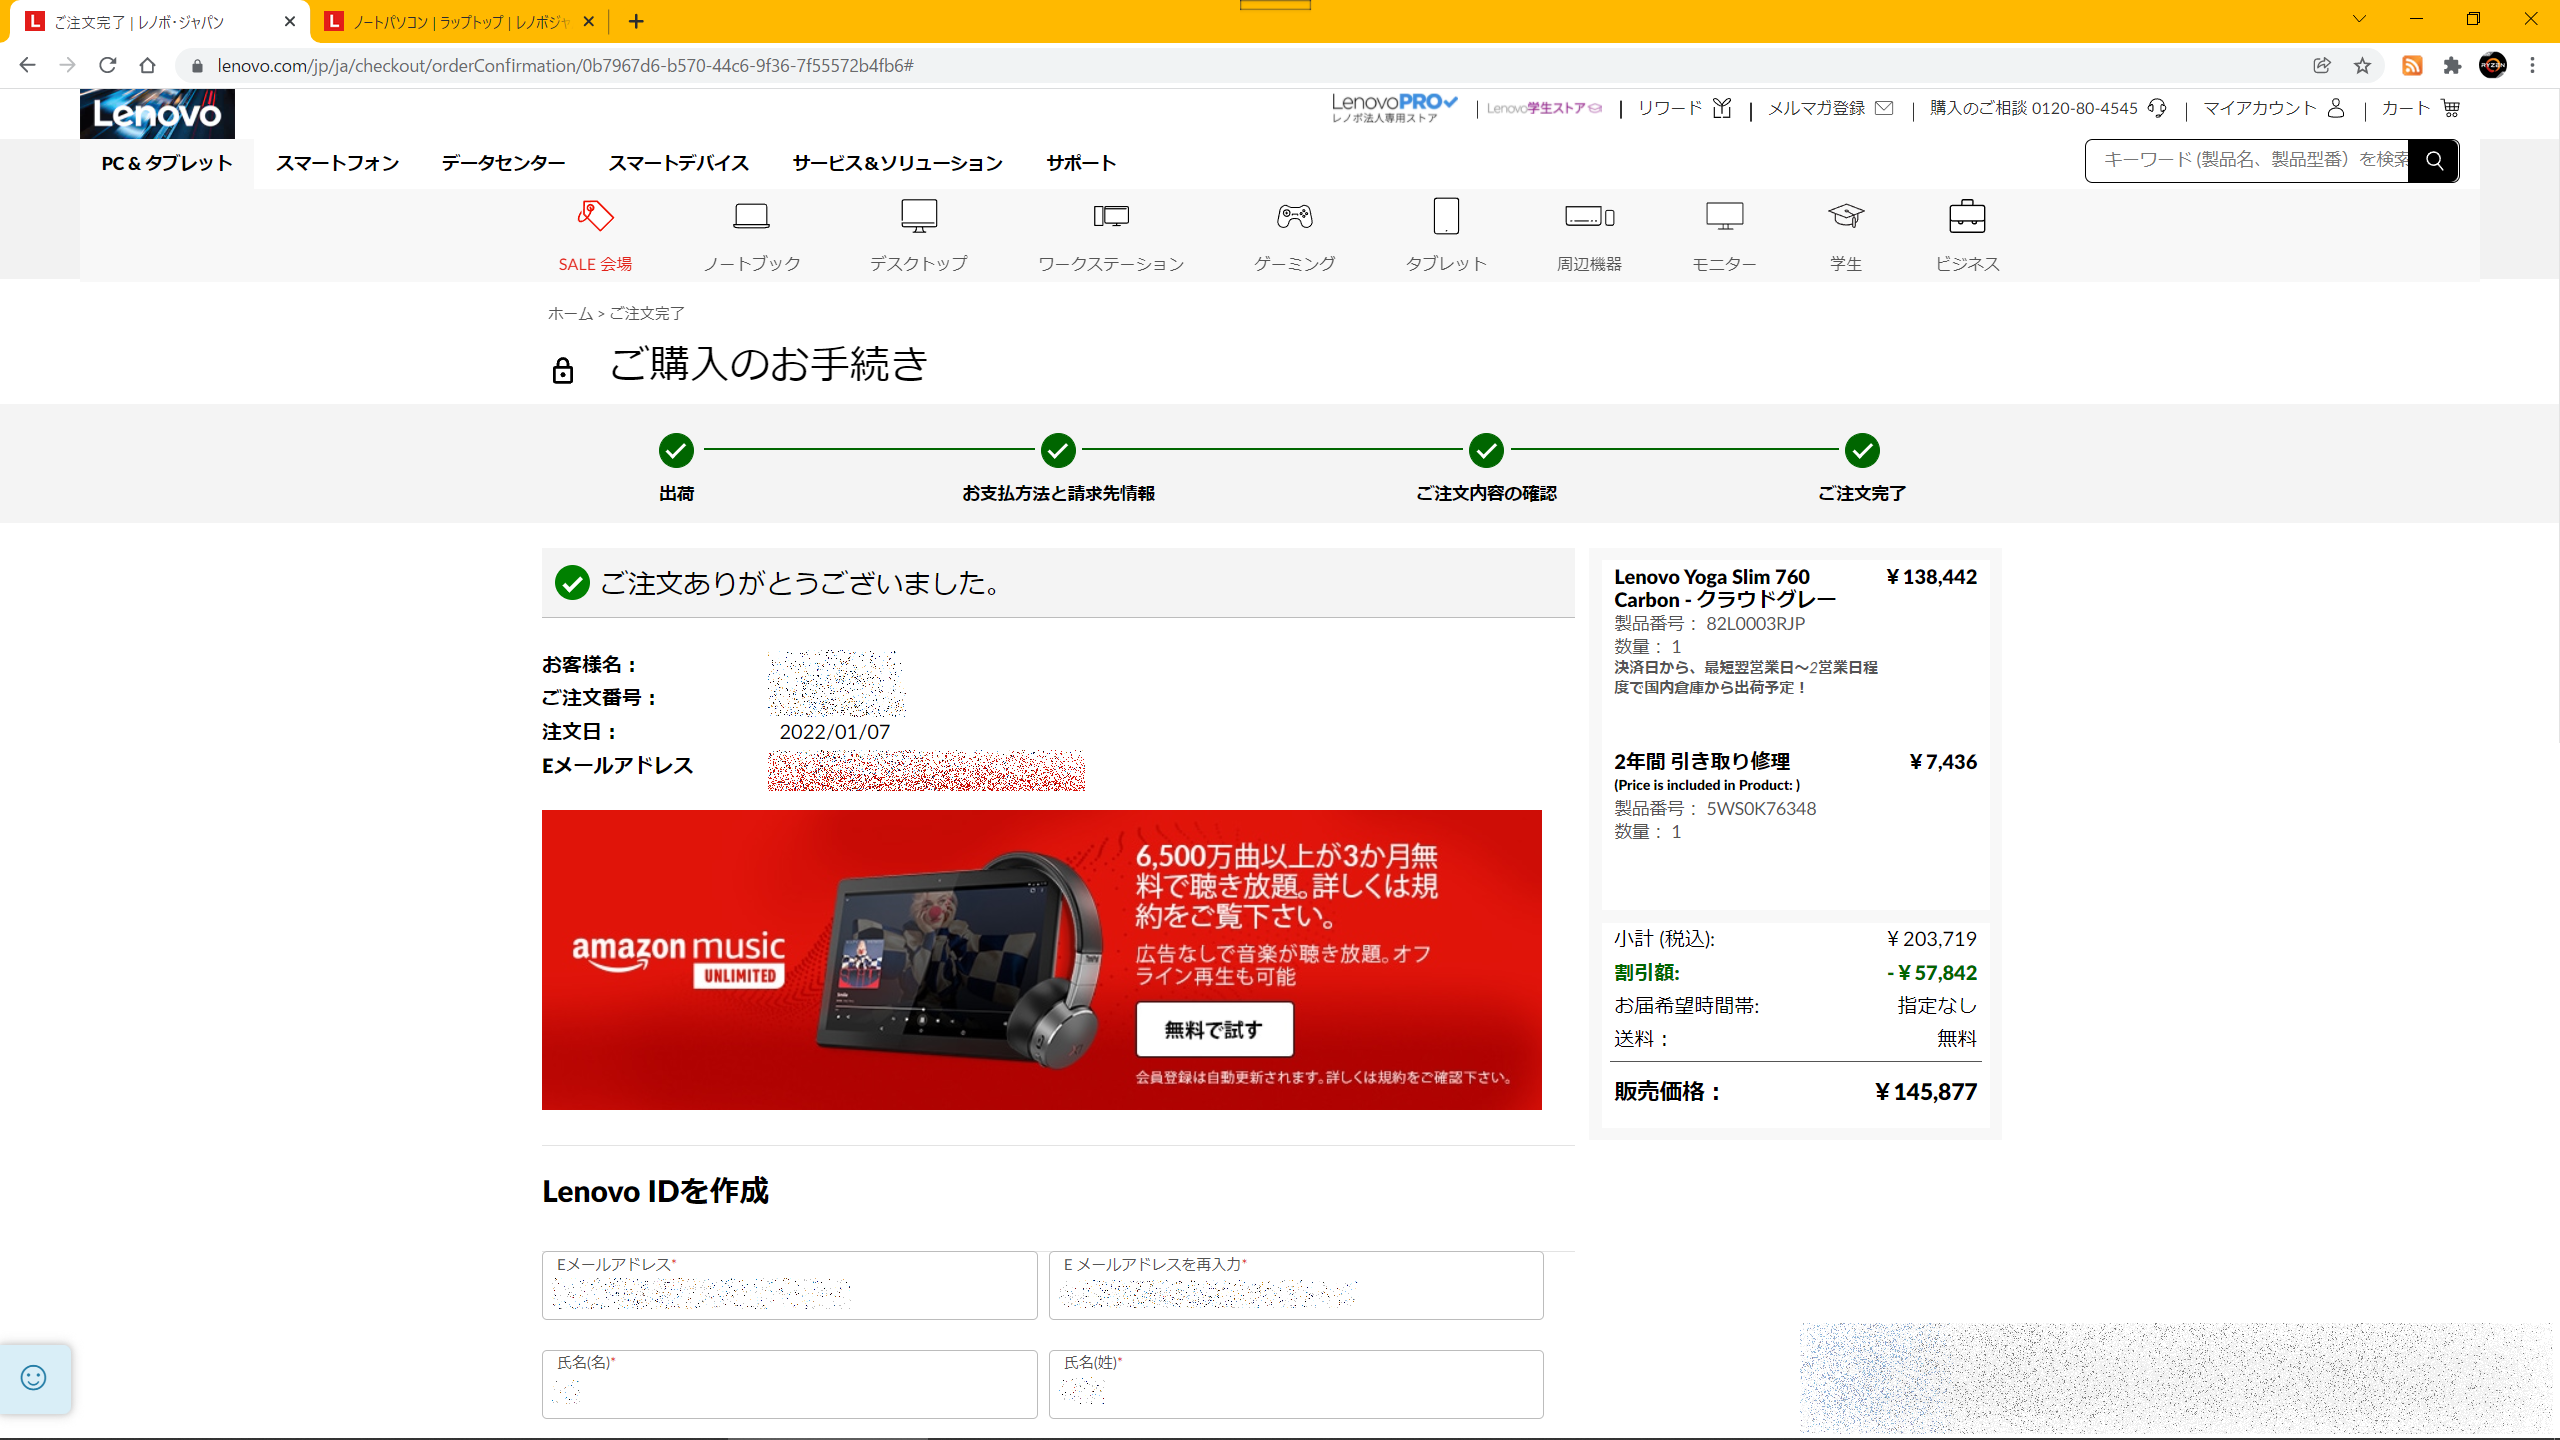Image resolution: width=2560 pixels, height=1440 pixels.
Task: Bookmark this page with star icon
Action: point(2362,66)
